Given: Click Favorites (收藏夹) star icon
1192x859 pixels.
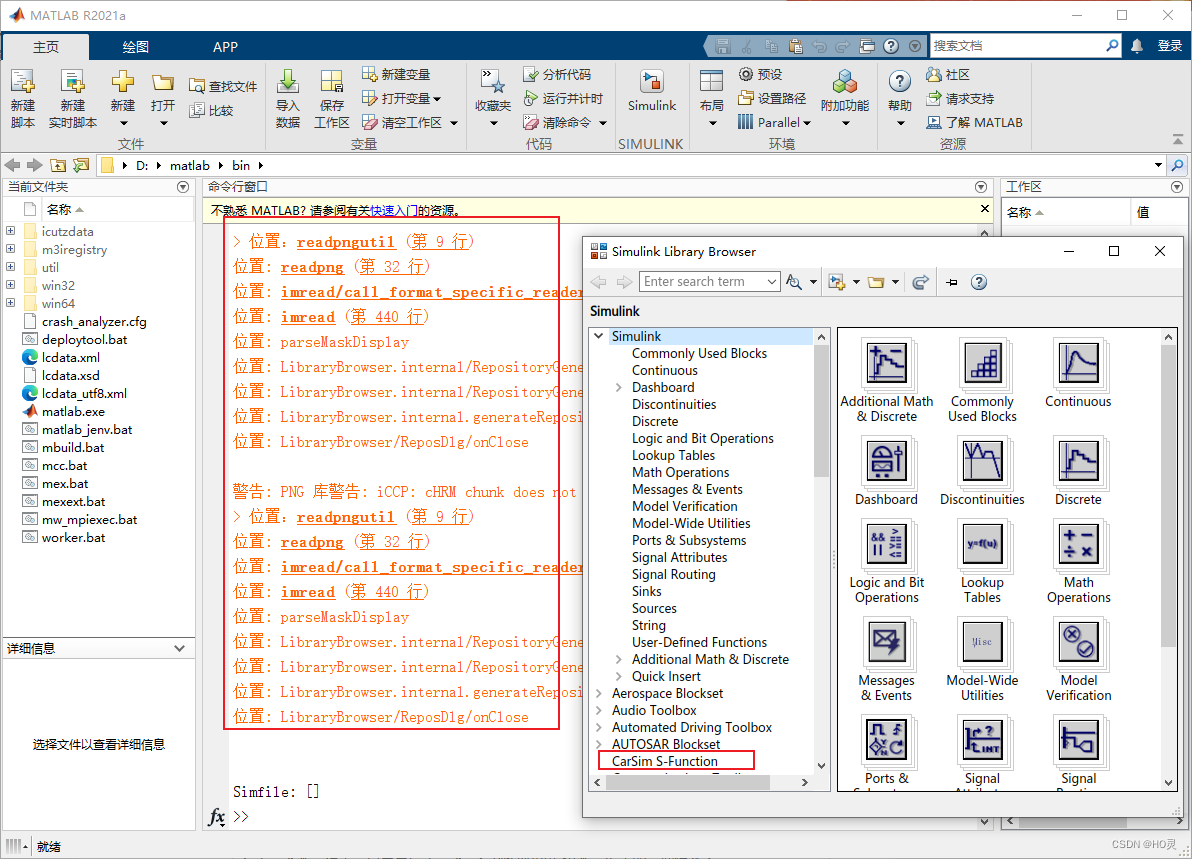Looking at the screenshot, I should pos(493,81).
